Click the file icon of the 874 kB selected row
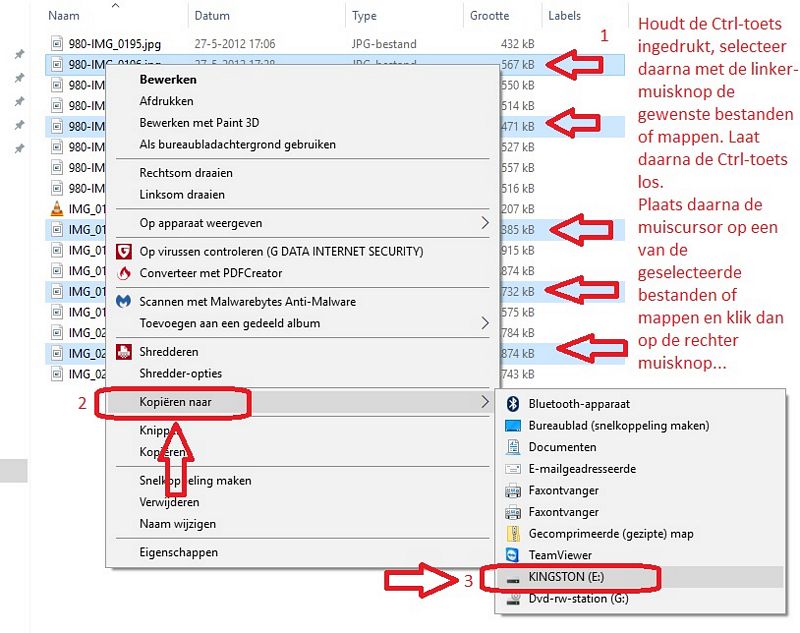 pos(57,353)
